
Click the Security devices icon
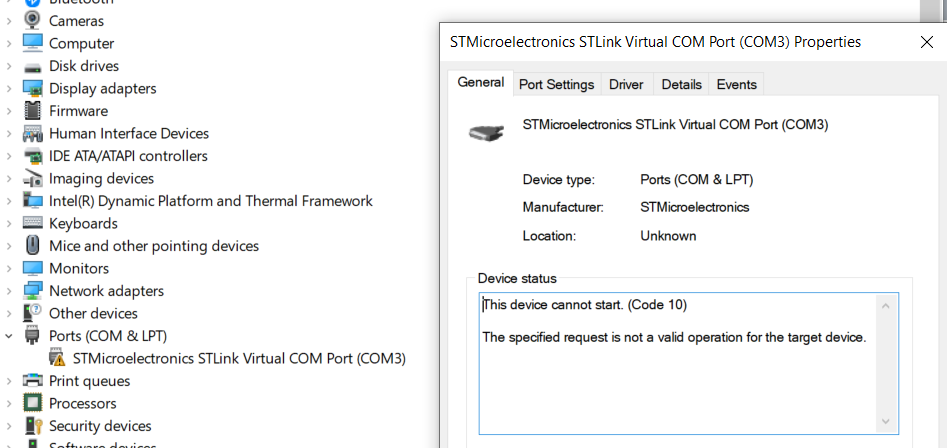pos(33,426)
